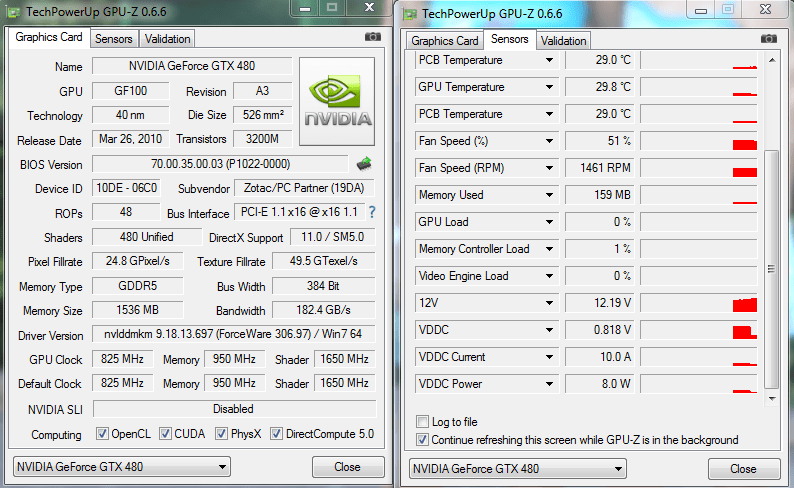
Task: Toggle the OpenCL checkbox
Action: click(102, 434)
